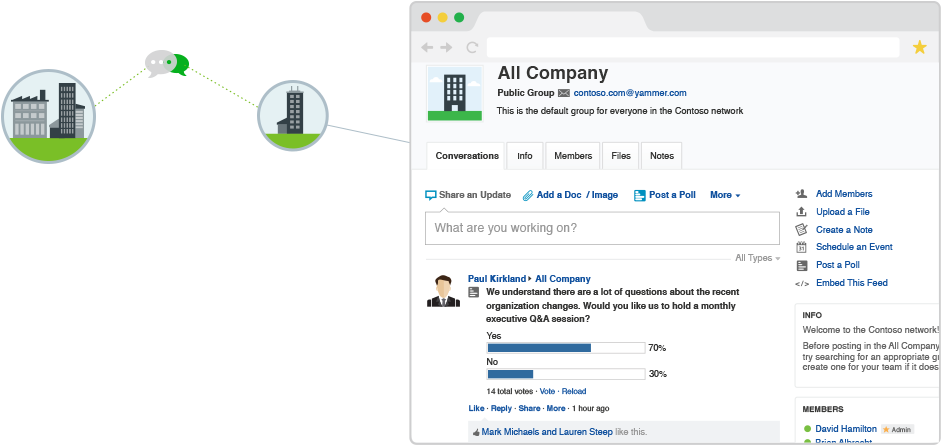Viewport: 941px width, 445px height.
Task: Click the Post a Poll link beside Image
Action: (672, 195)
